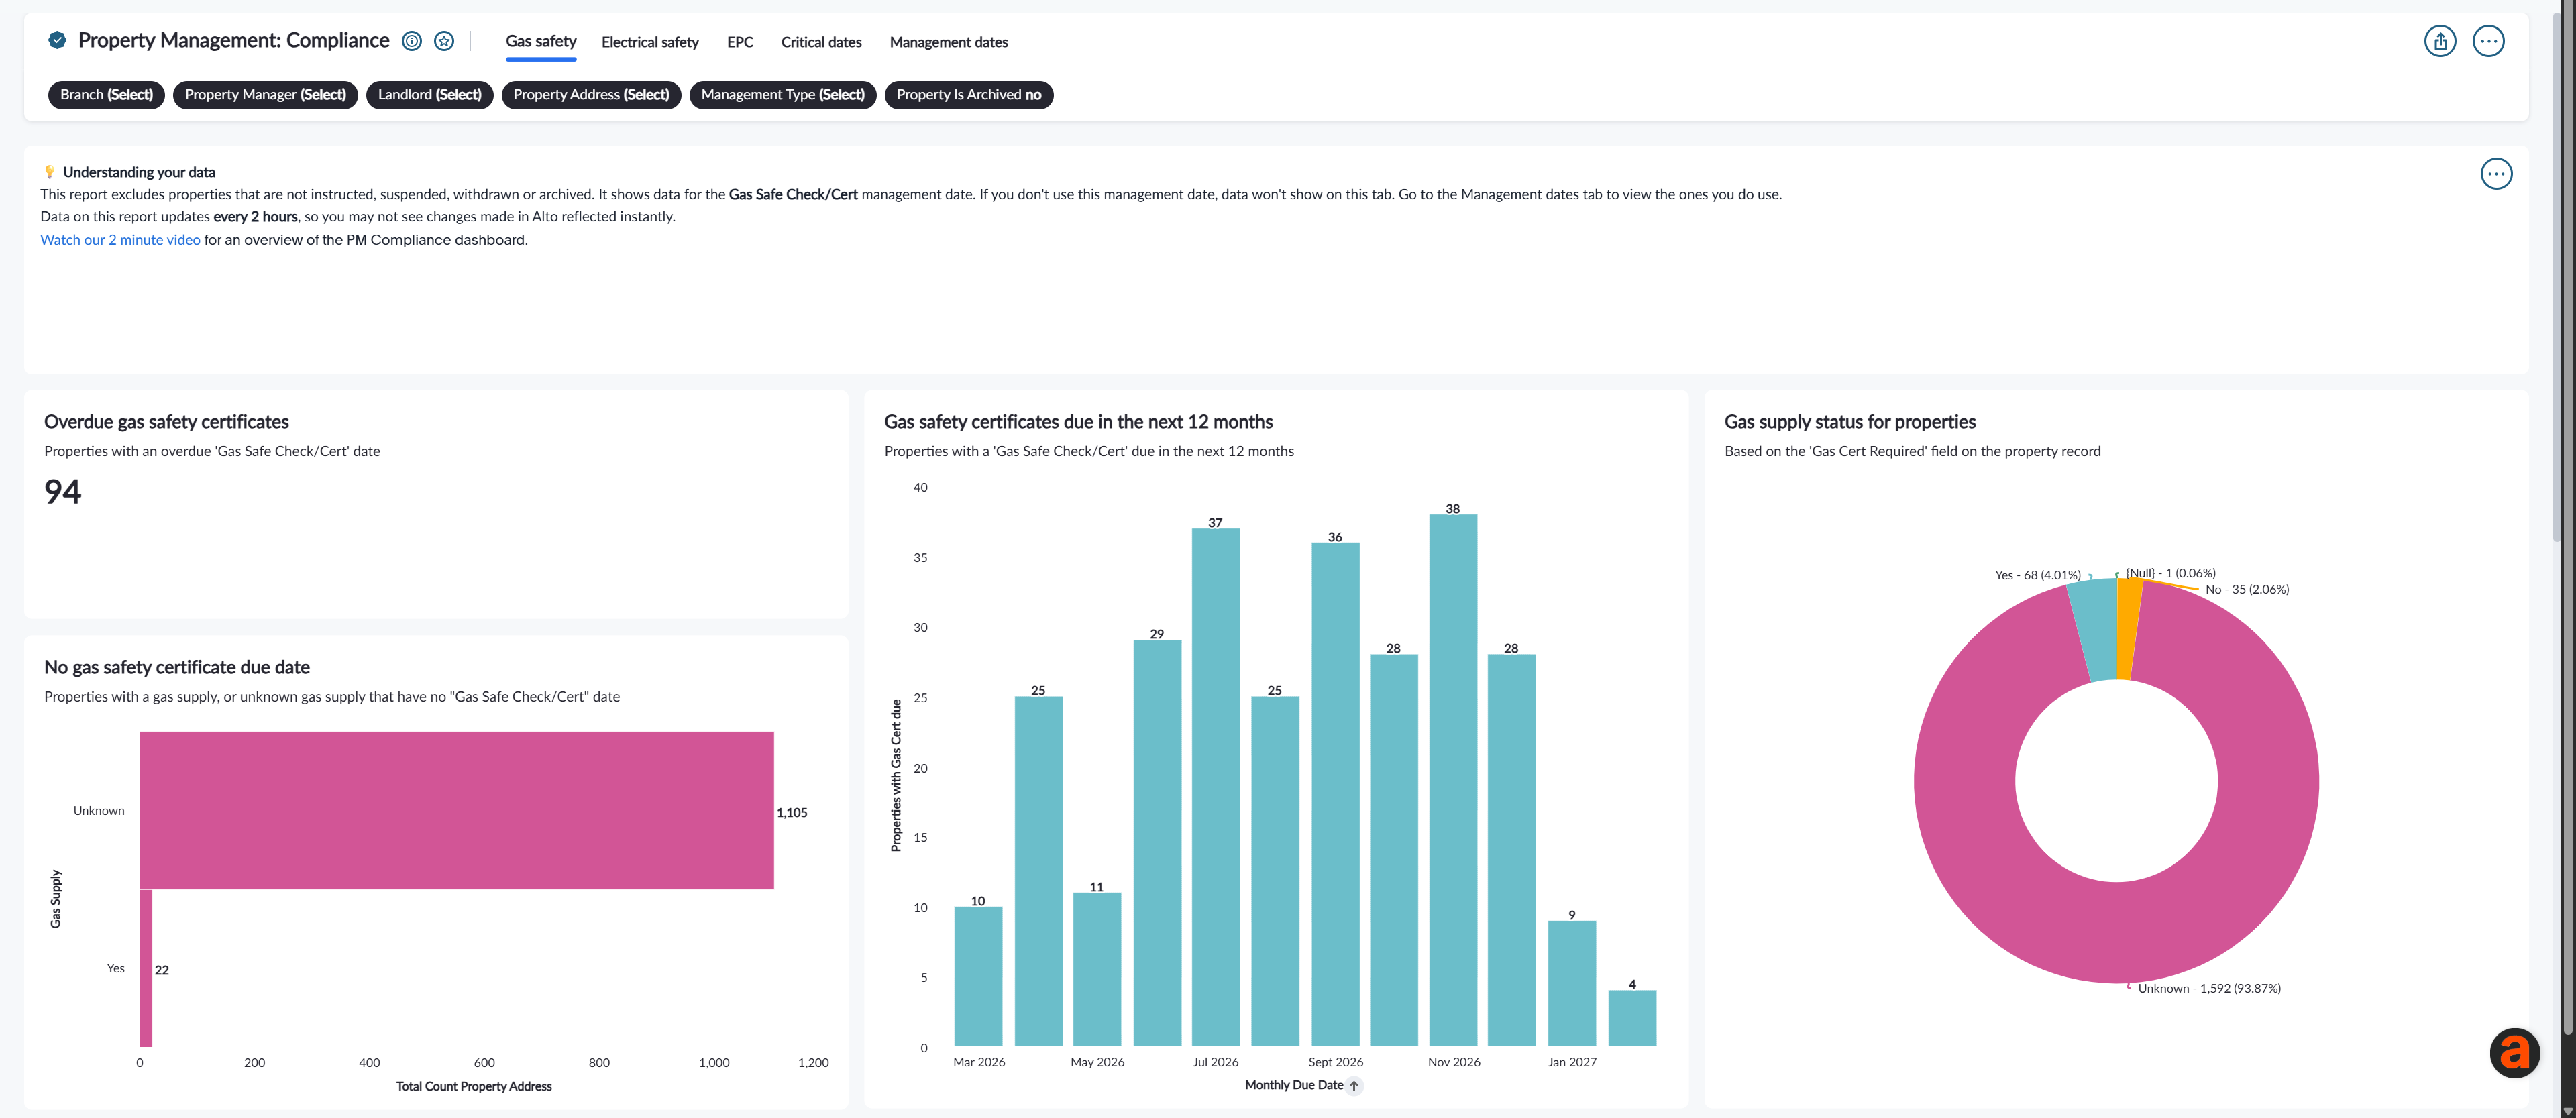Click the share/export icon at top right
Viewport: 2576px width, 1118px height.
2440,41
